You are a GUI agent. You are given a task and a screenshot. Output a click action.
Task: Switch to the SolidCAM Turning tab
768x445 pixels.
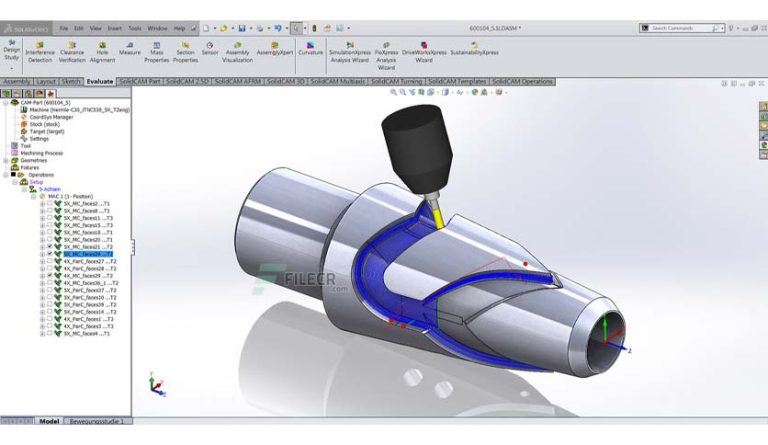396,81
